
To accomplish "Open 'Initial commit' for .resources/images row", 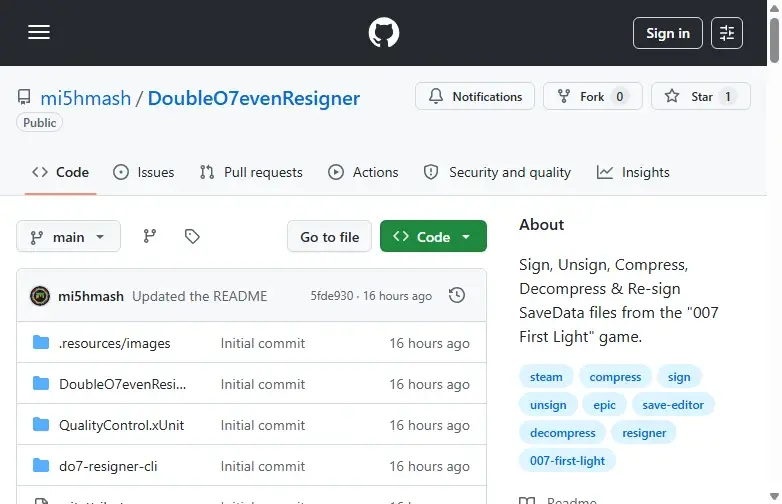I will (263, 343).
